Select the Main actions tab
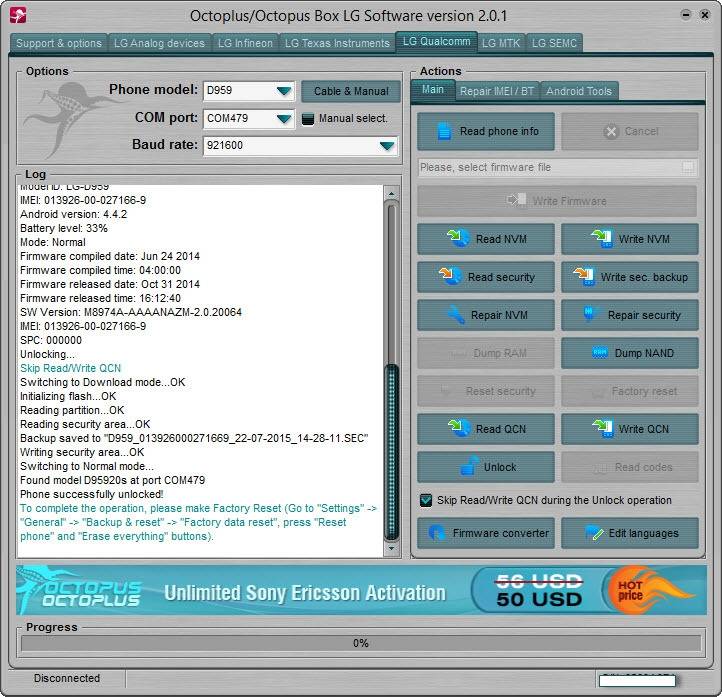The width and height of the screenshot is (722, 697). (433, 90)
